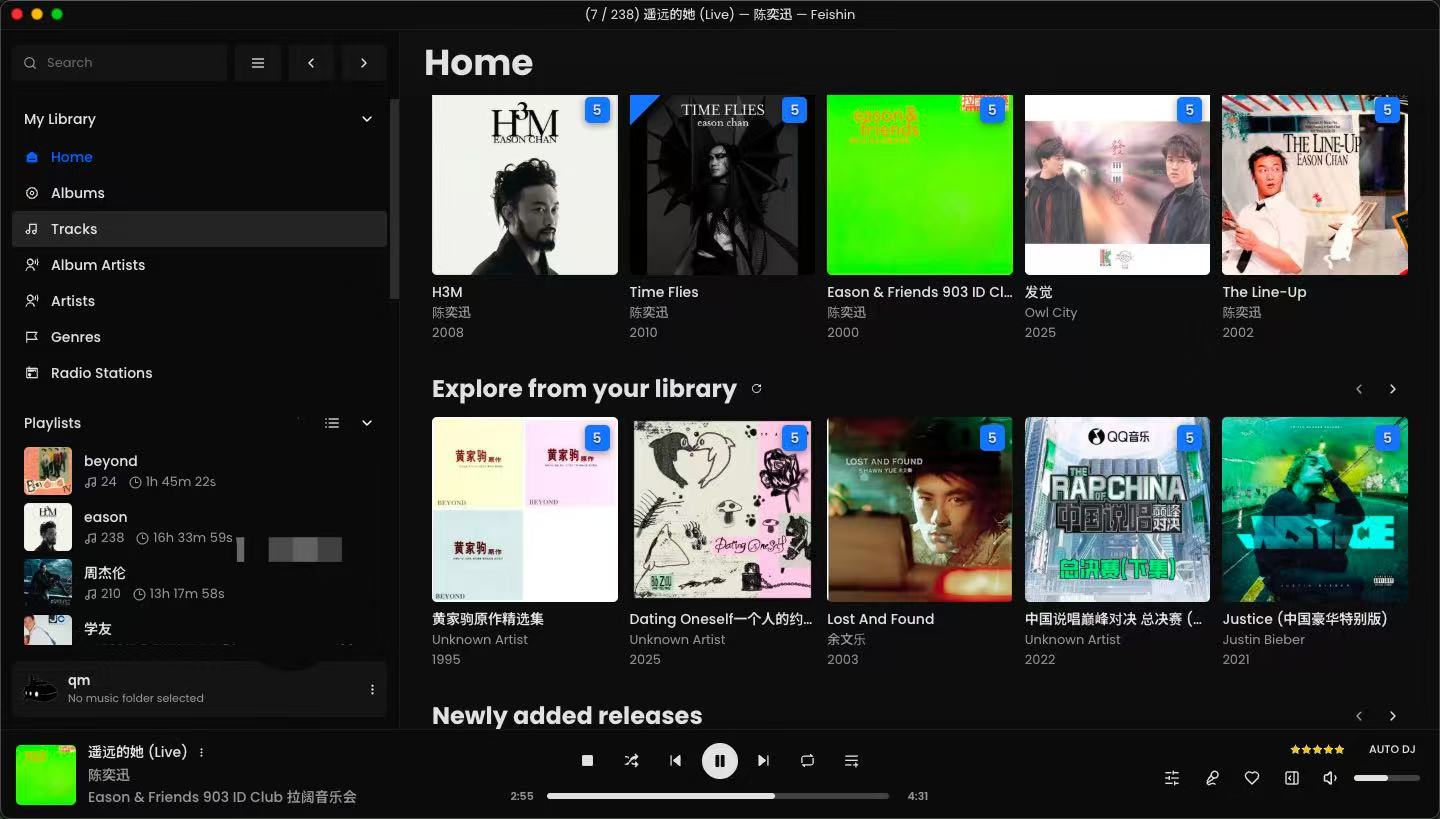
Task: Open the 黄家驹原作精选集 album cover
Action: pyautogui.click(x=525, y=509)
